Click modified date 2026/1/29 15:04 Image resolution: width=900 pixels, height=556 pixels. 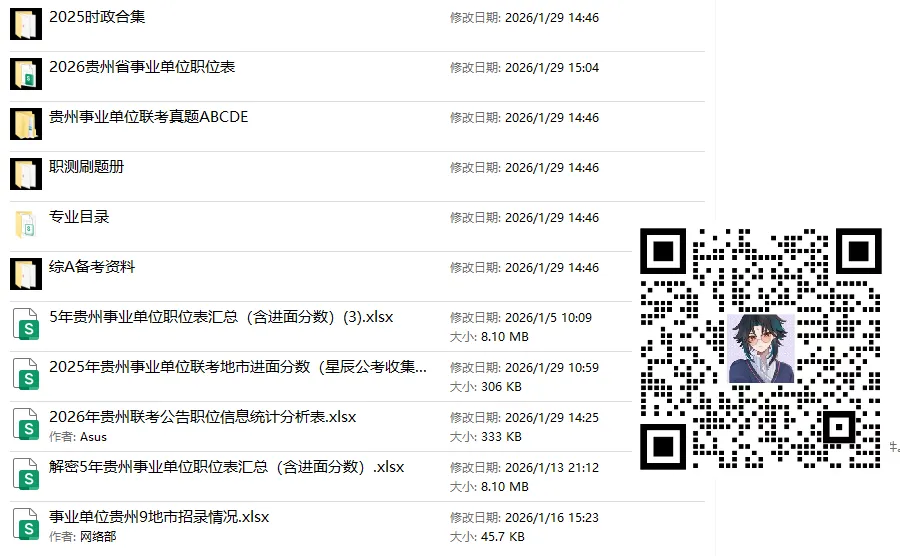click(x=552, y=68)
